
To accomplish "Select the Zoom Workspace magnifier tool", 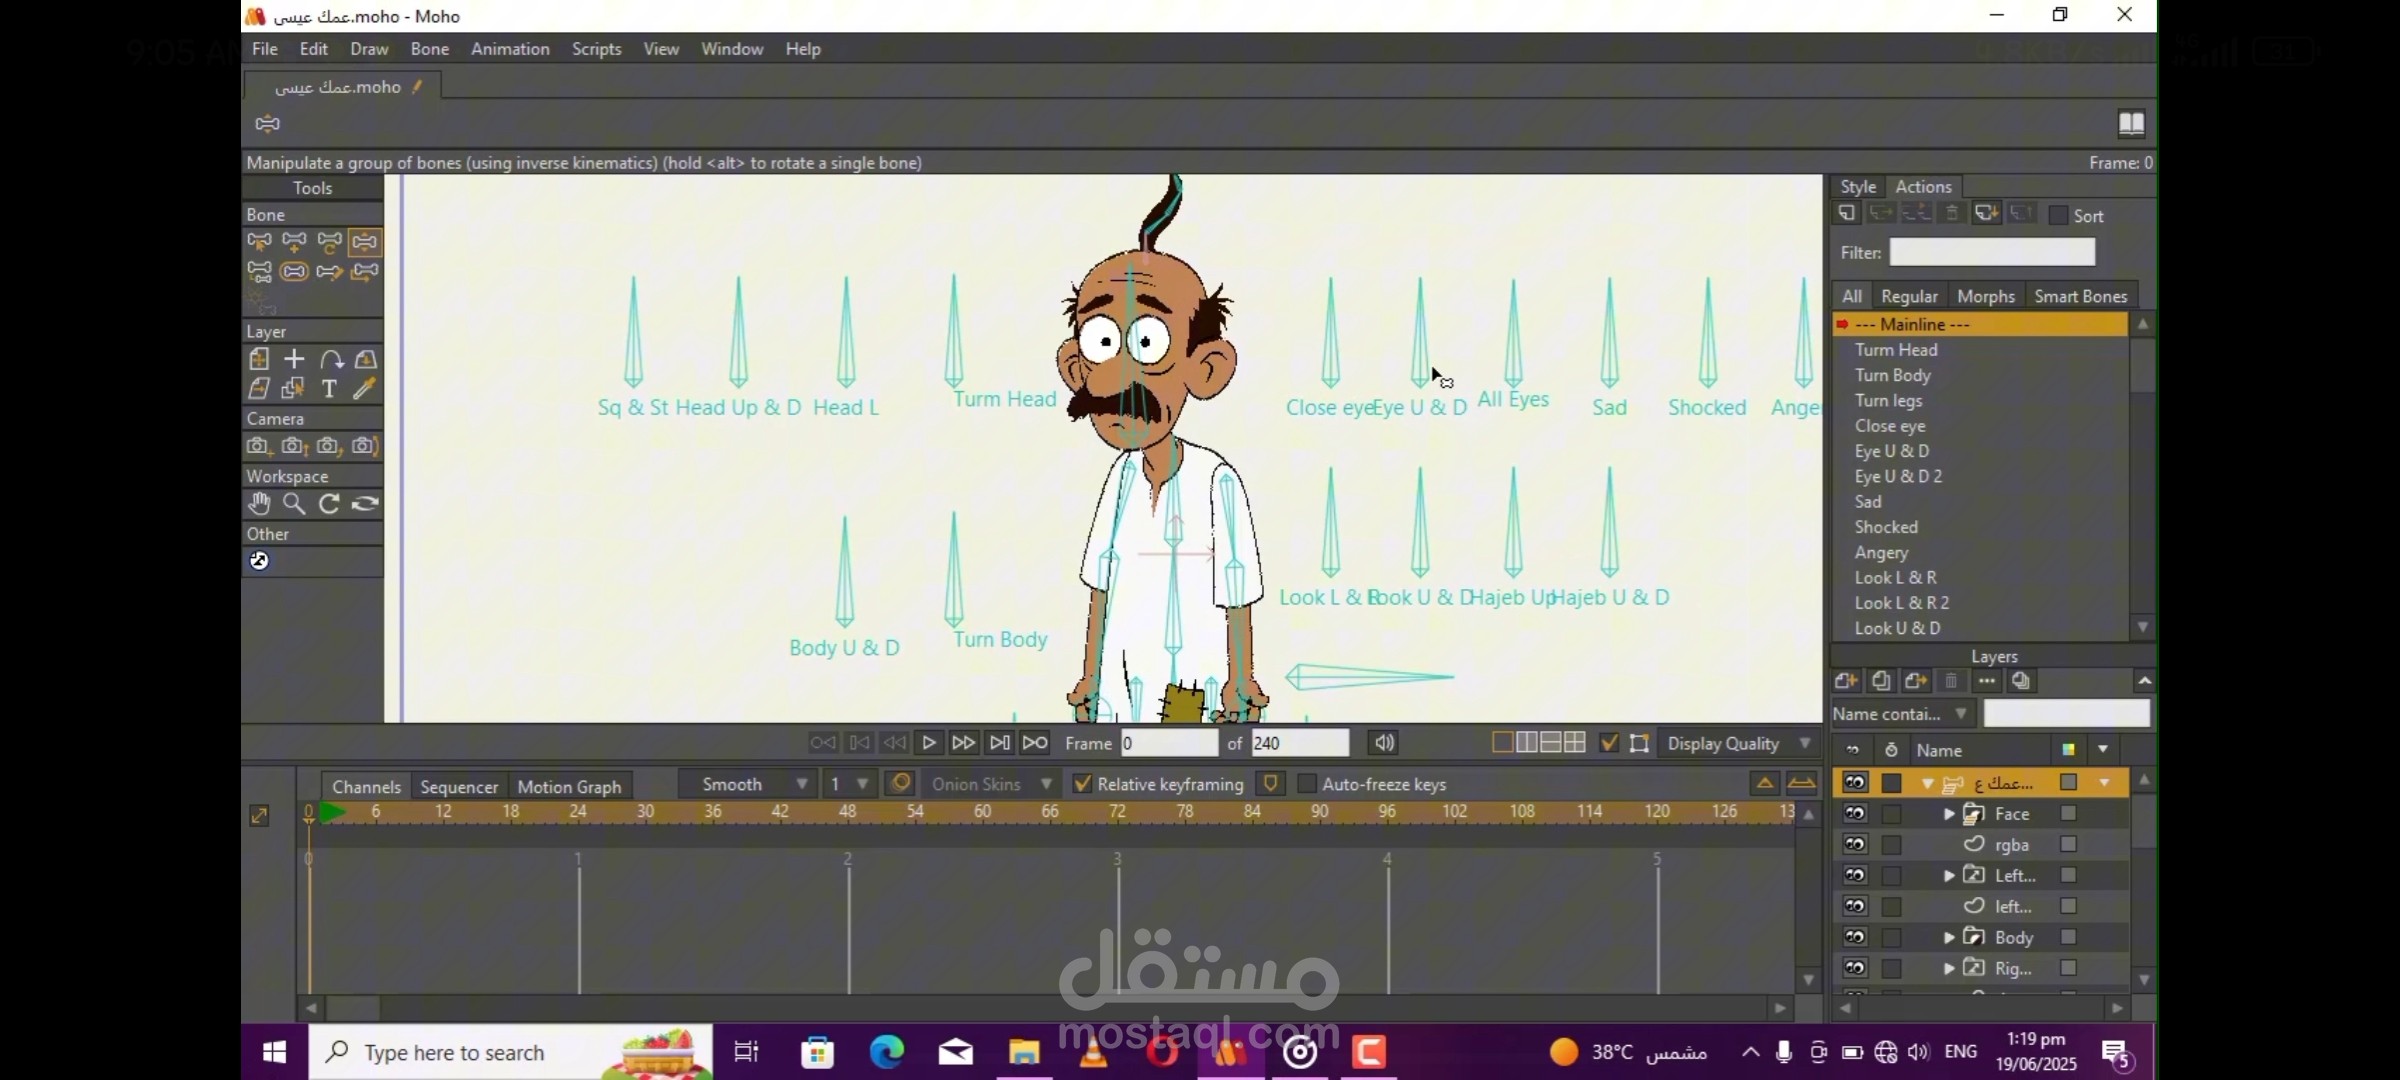I will [x=294, y=504].
